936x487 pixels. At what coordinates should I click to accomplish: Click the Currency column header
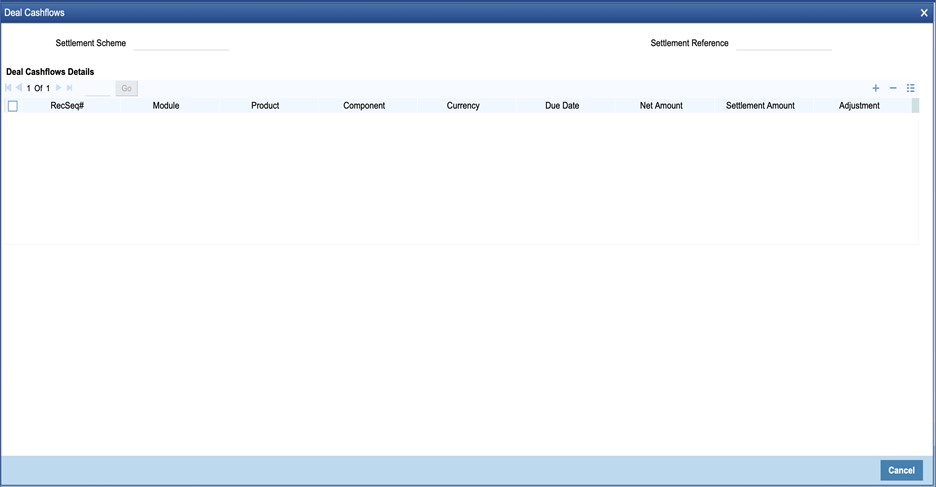pyautogui.click(x=463, y=106)
